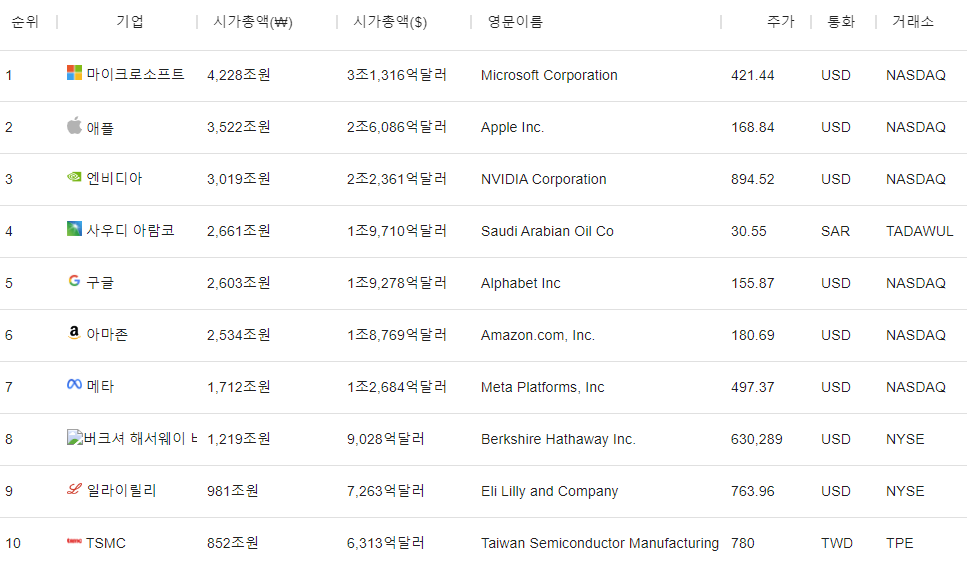Click the 30.55 stock price
Image resolution: width=967 pixels, height=561 pixels.
click(749, 231)
